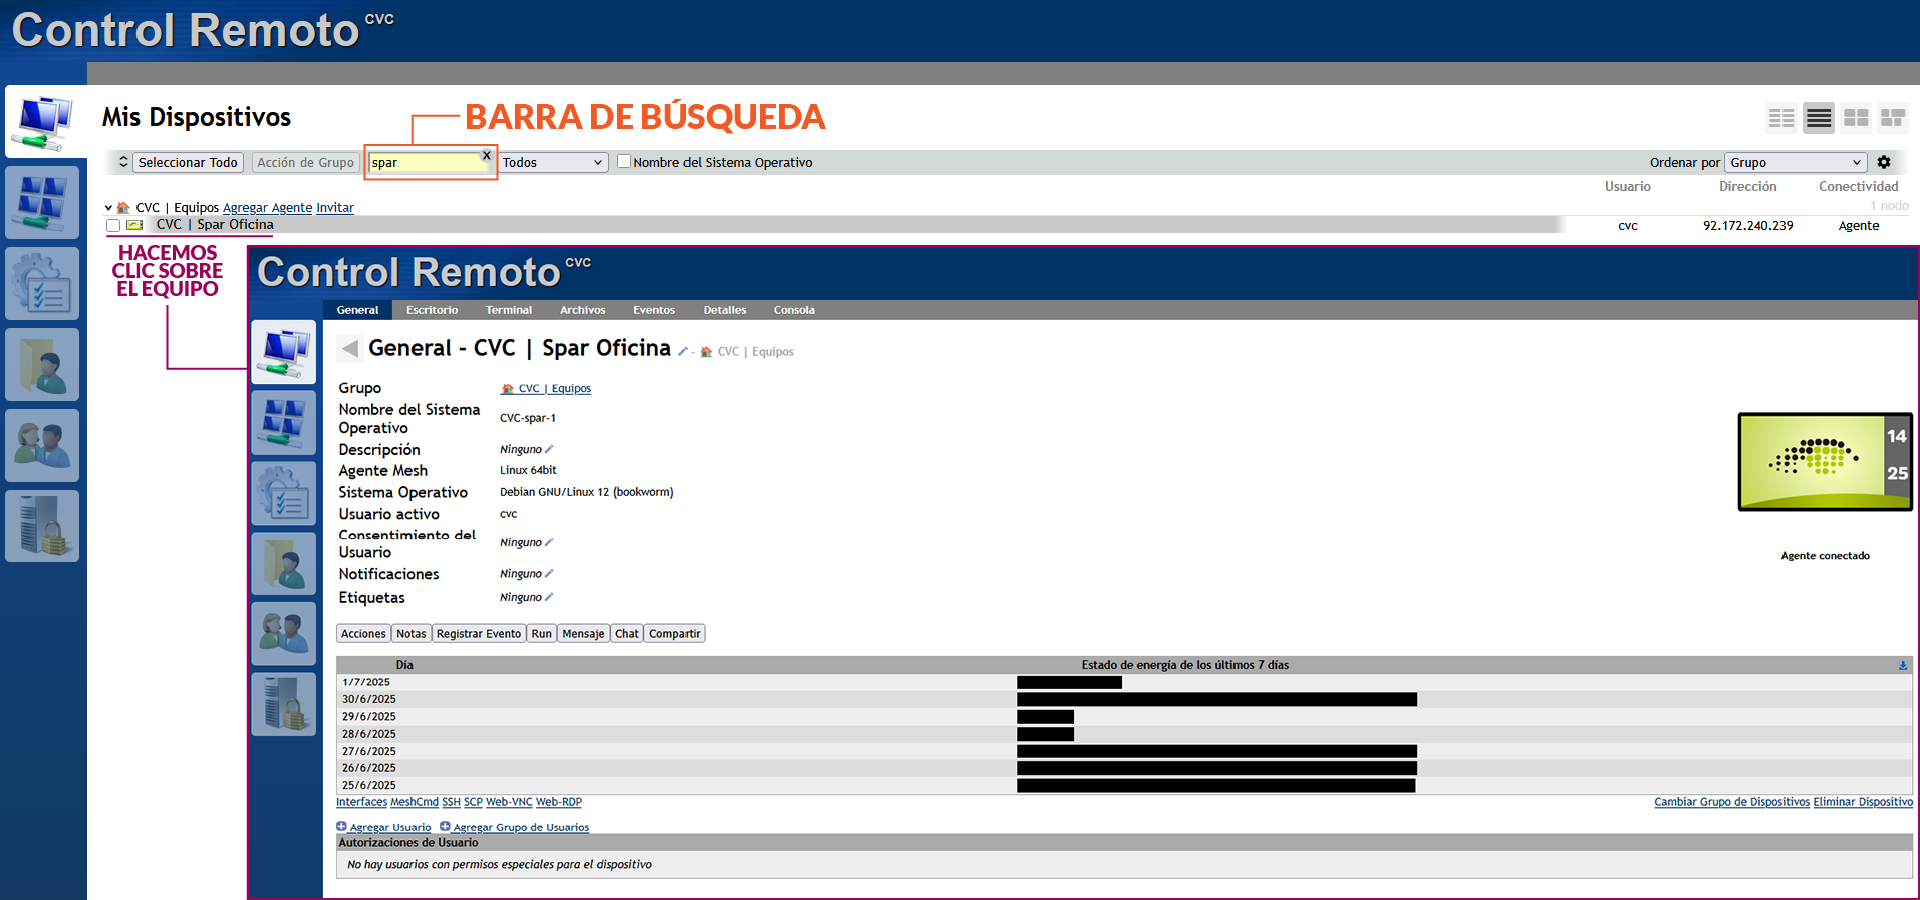
Task: Click the Web-RDP link
Action: click(x=558, y=802)
